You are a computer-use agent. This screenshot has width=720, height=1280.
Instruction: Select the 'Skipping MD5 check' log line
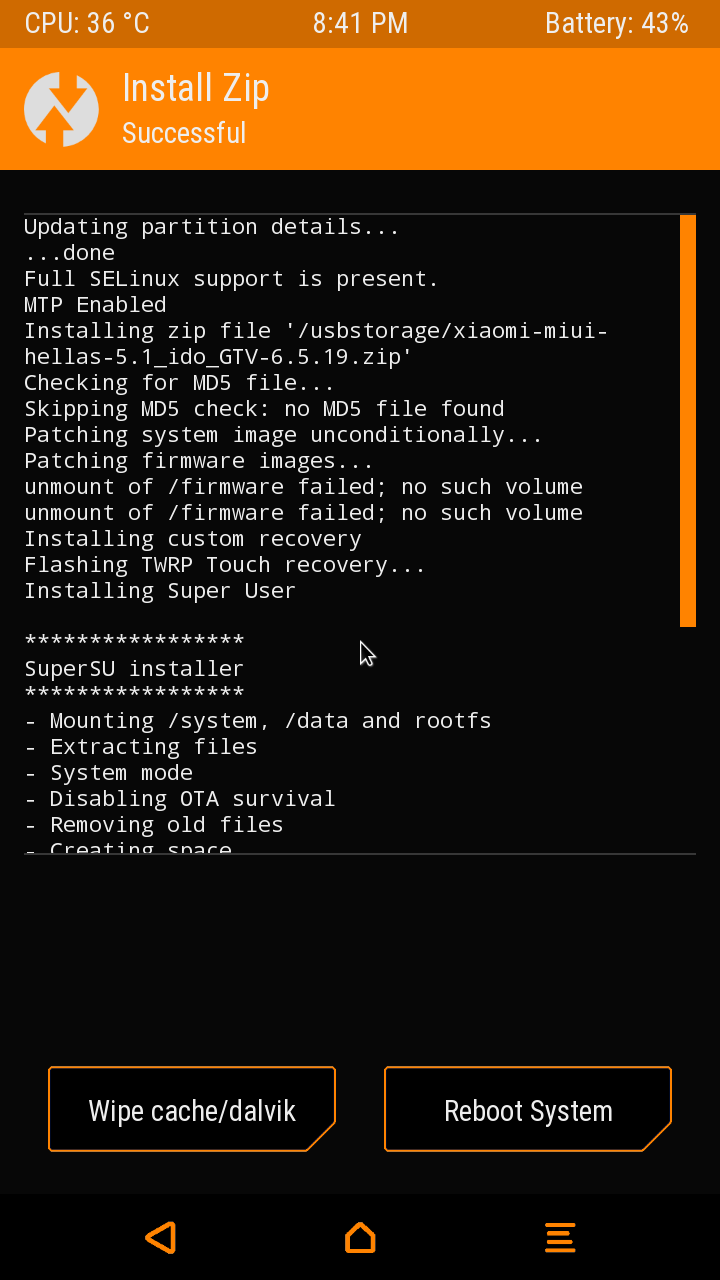[x=264, y=409]
